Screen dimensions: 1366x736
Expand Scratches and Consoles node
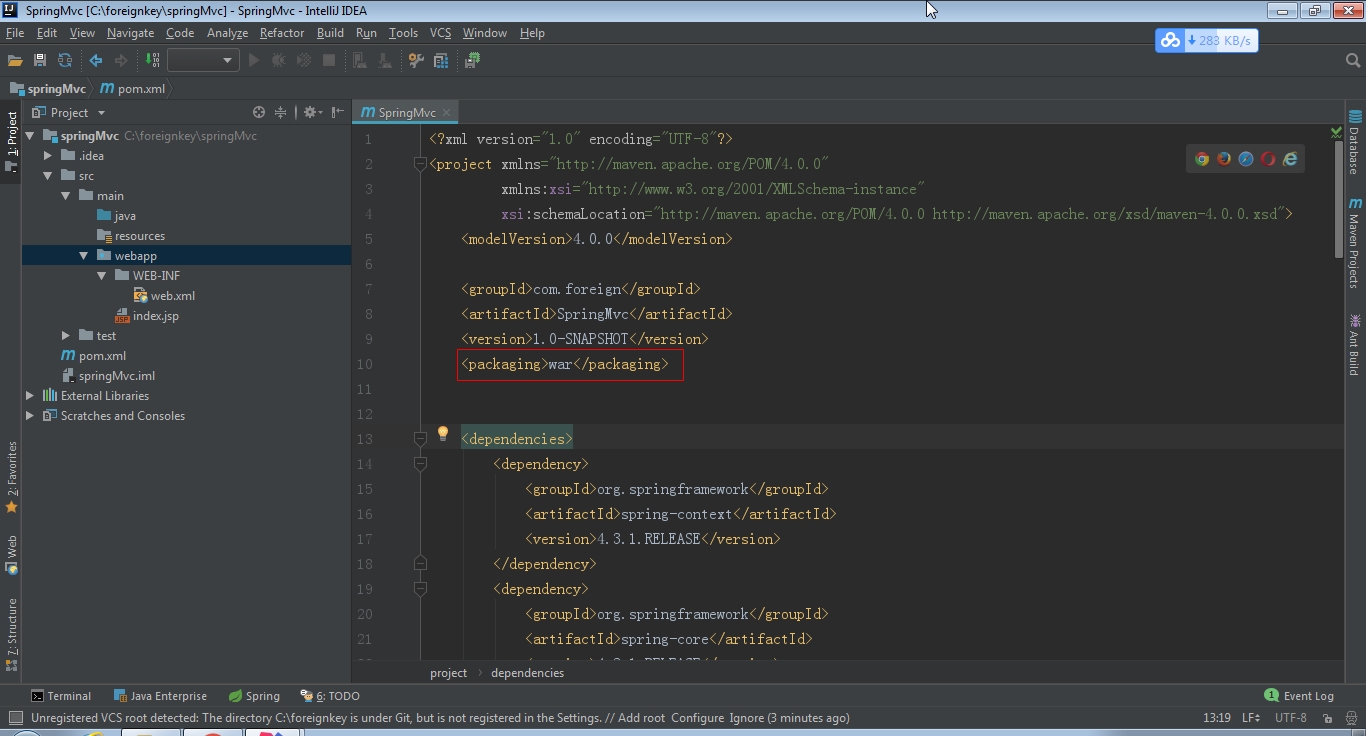[x=30, y=416]
